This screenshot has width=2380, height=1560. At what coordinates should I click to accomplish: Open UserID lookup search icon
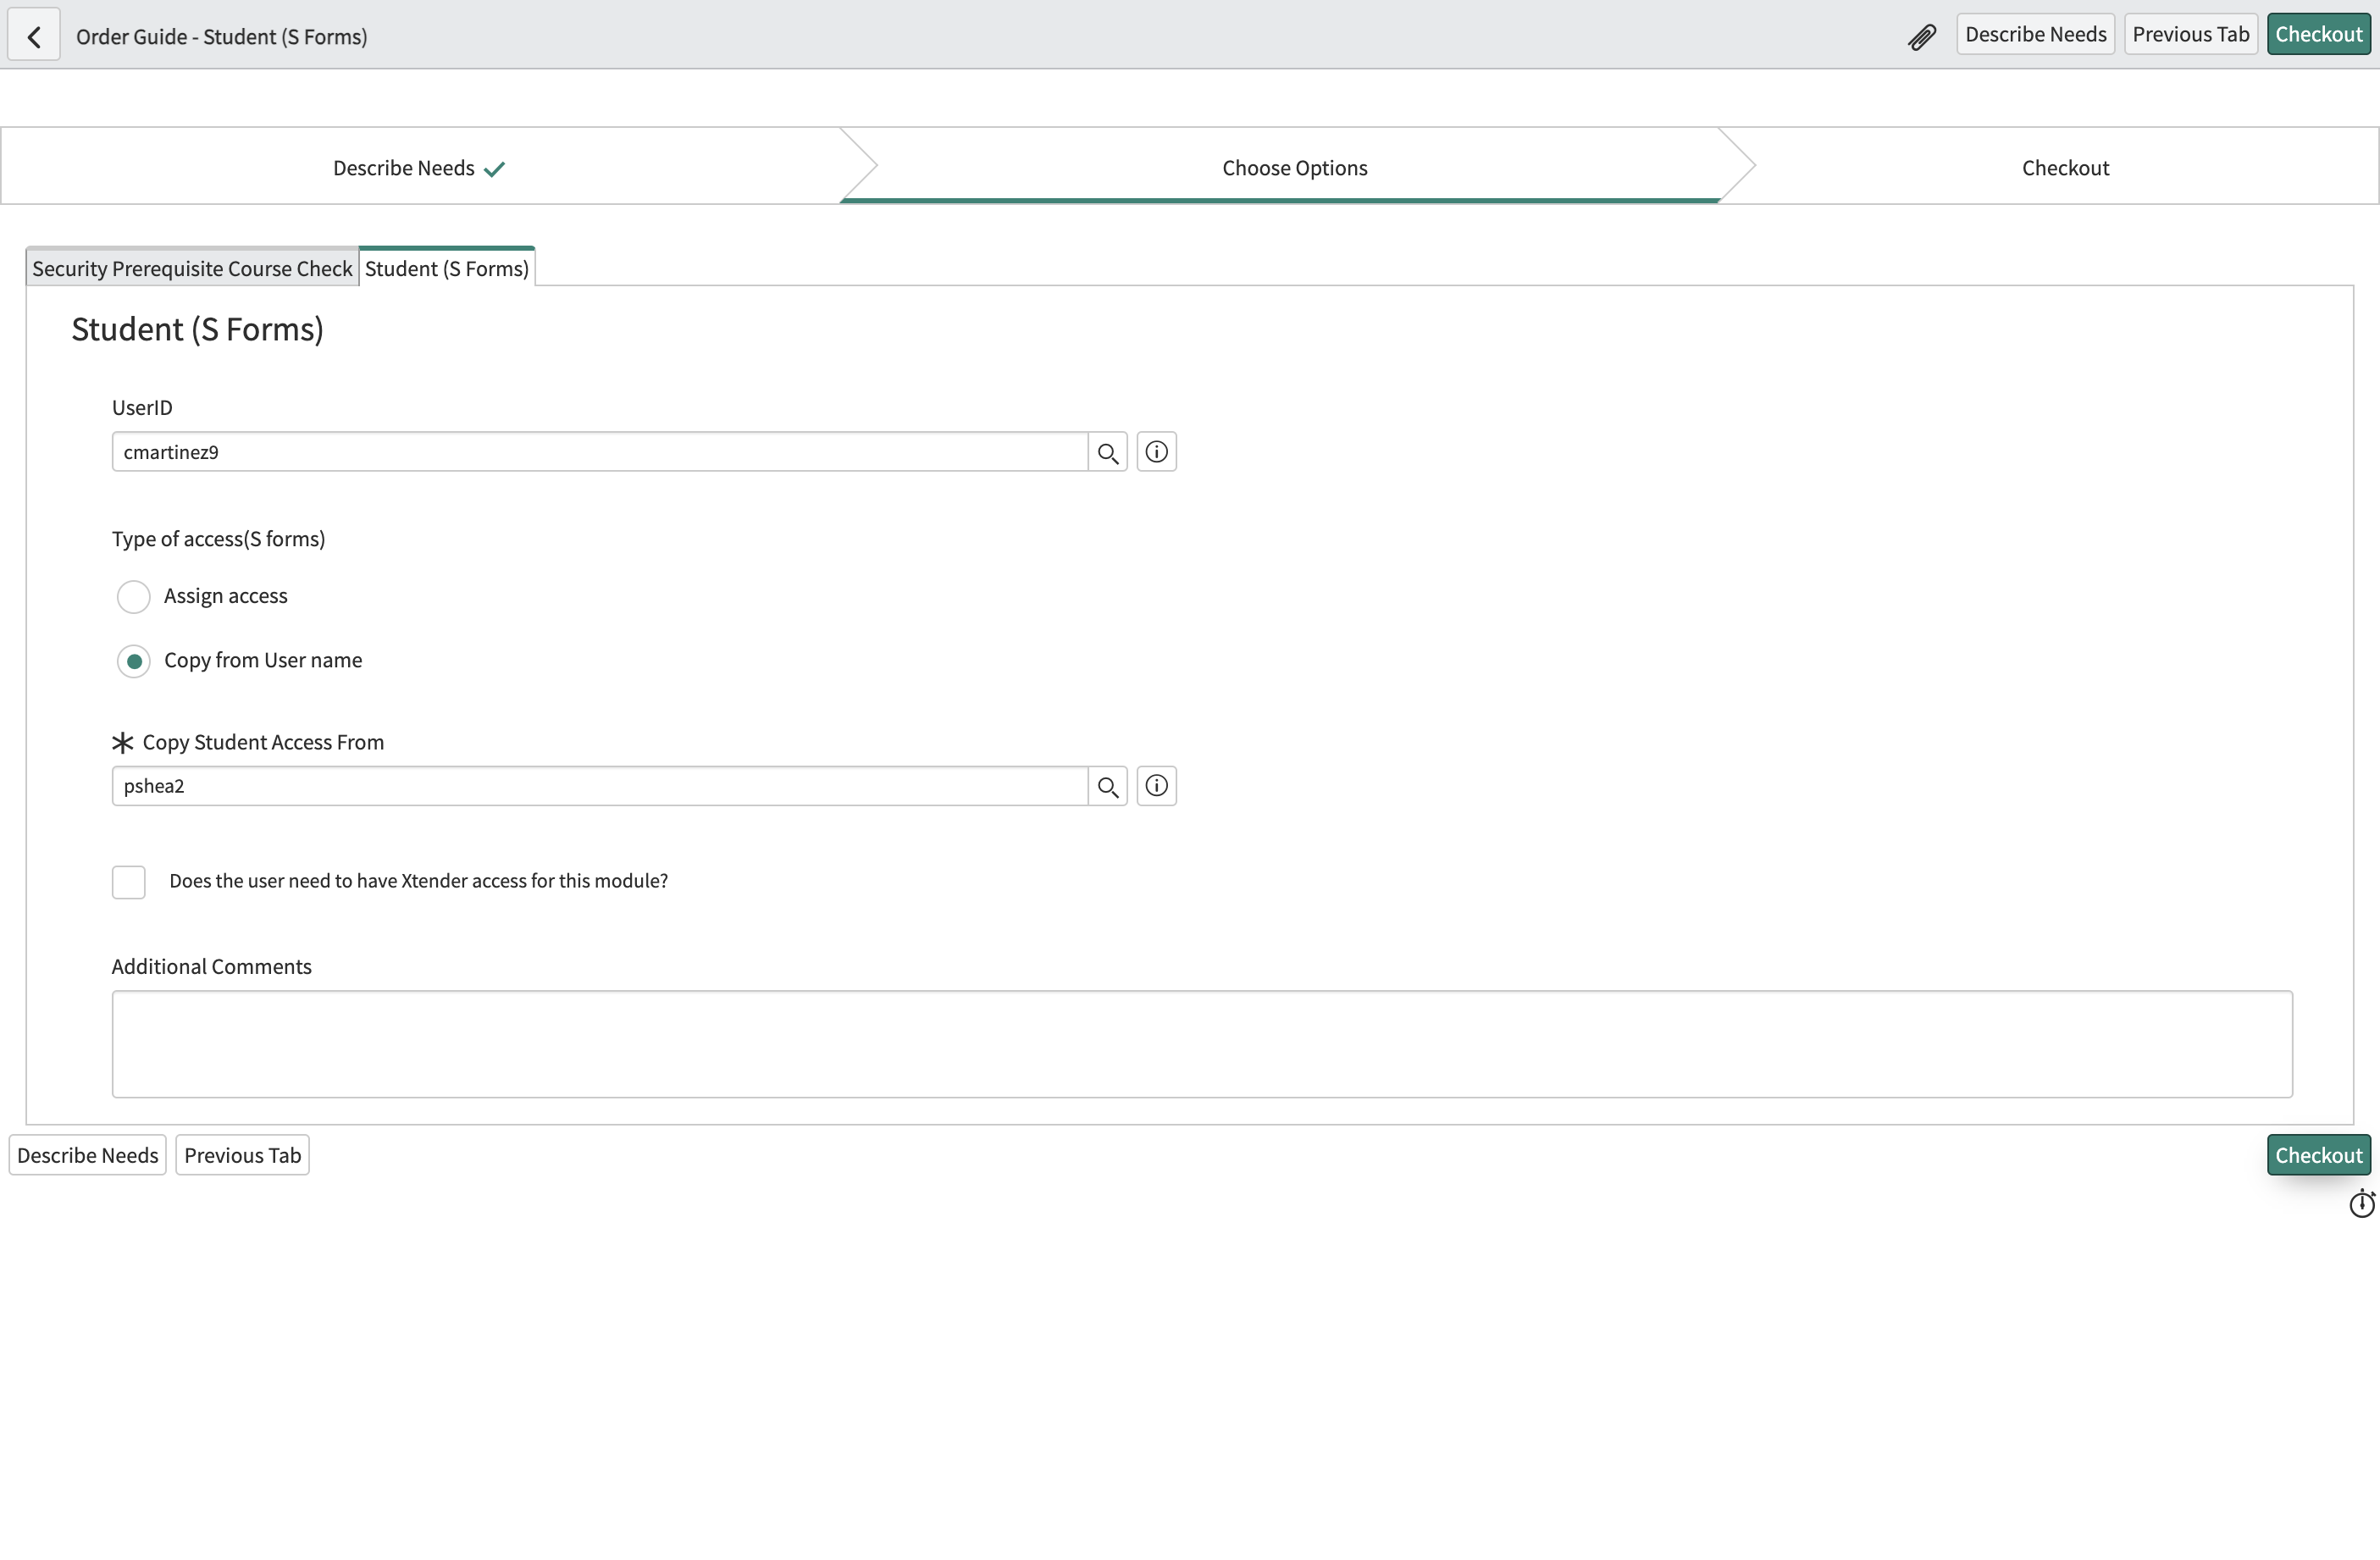(1107, 452)
